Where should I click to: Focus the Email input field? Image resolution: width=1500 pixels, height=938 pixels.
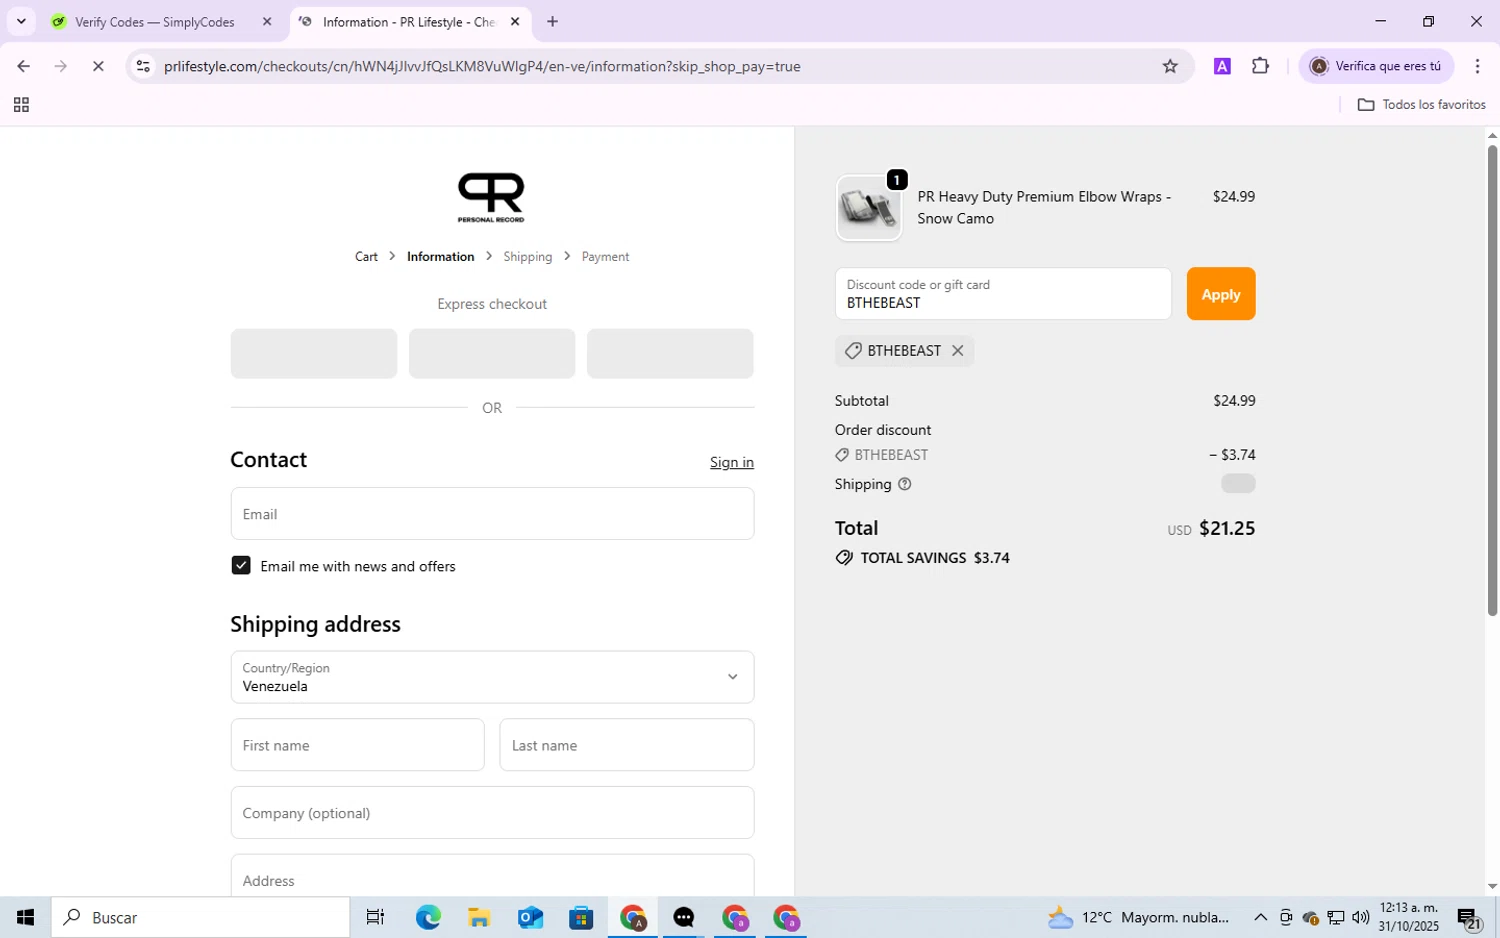click(492, 514)
